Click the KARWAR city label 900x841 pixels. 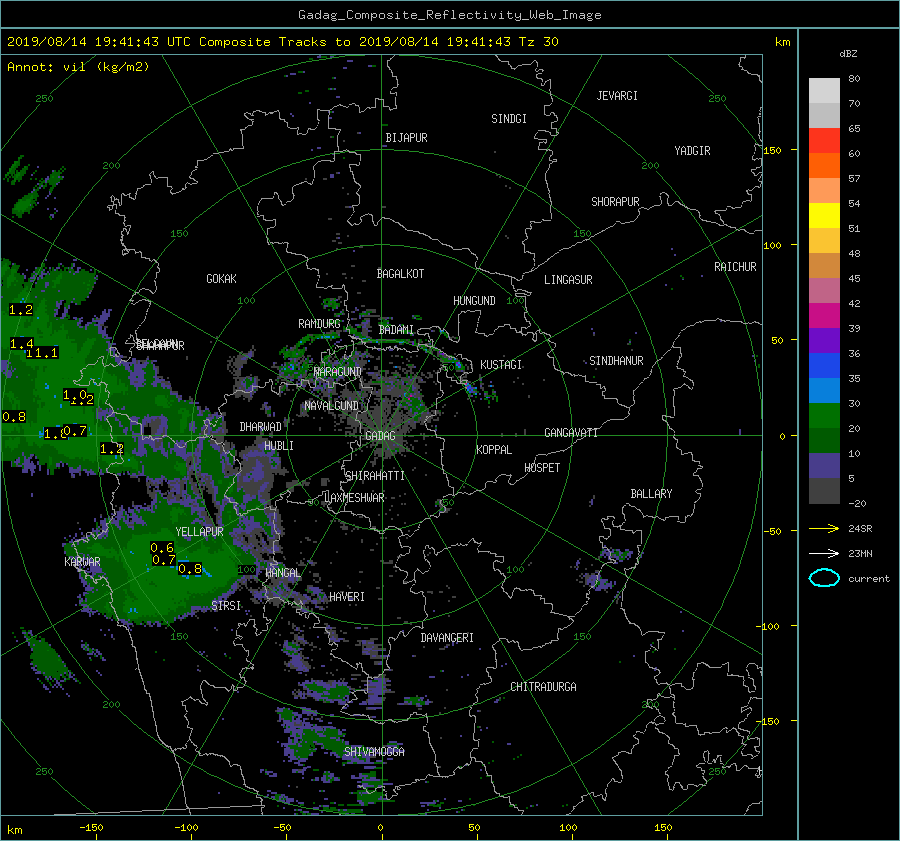[x=82, y=562]
